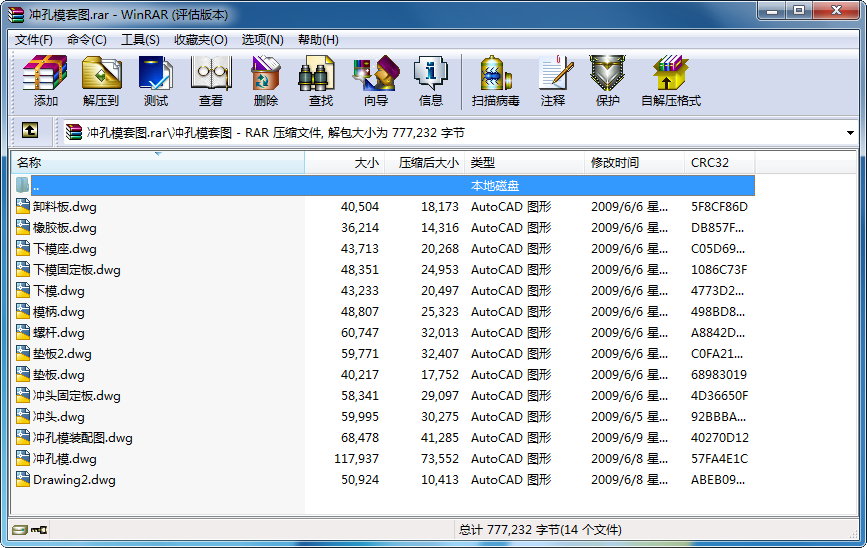Click the file icon of 下模座.dwg

pyautogui.click(x=23, y=248)
